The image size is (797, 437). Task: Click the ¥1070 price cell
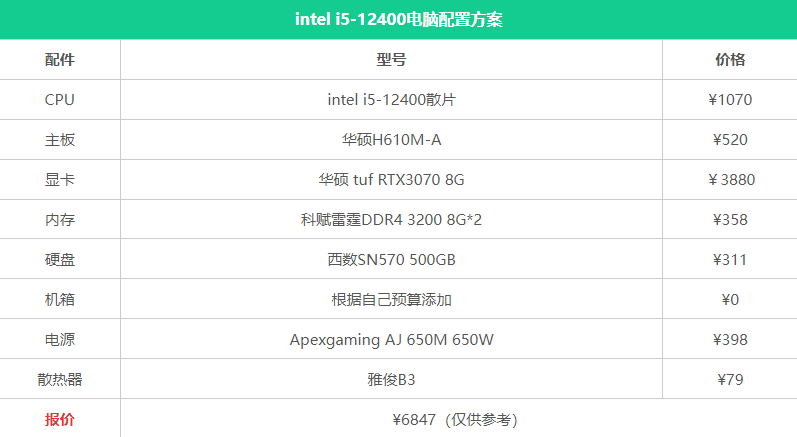(x=730, y=100)
